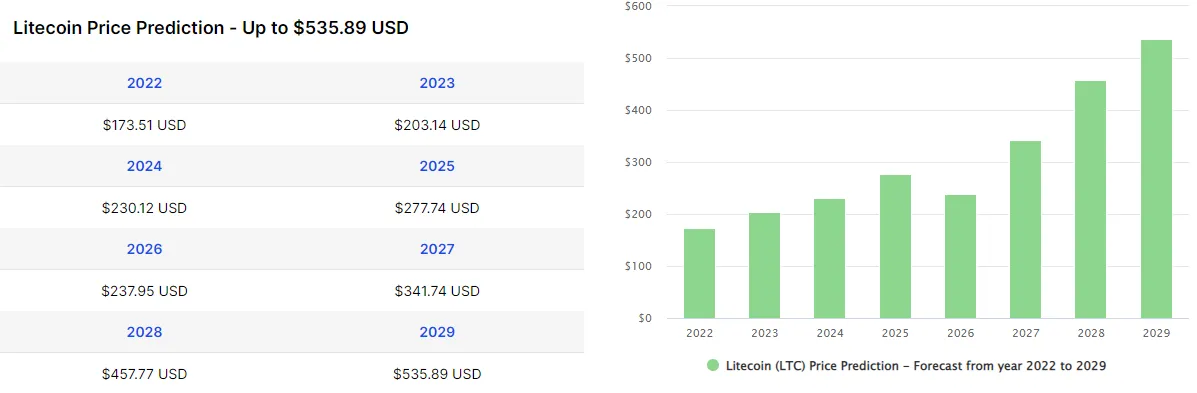Click the 2027 x-axis label
This screenshot has height=393, width=1197.
click(1025, 333)
